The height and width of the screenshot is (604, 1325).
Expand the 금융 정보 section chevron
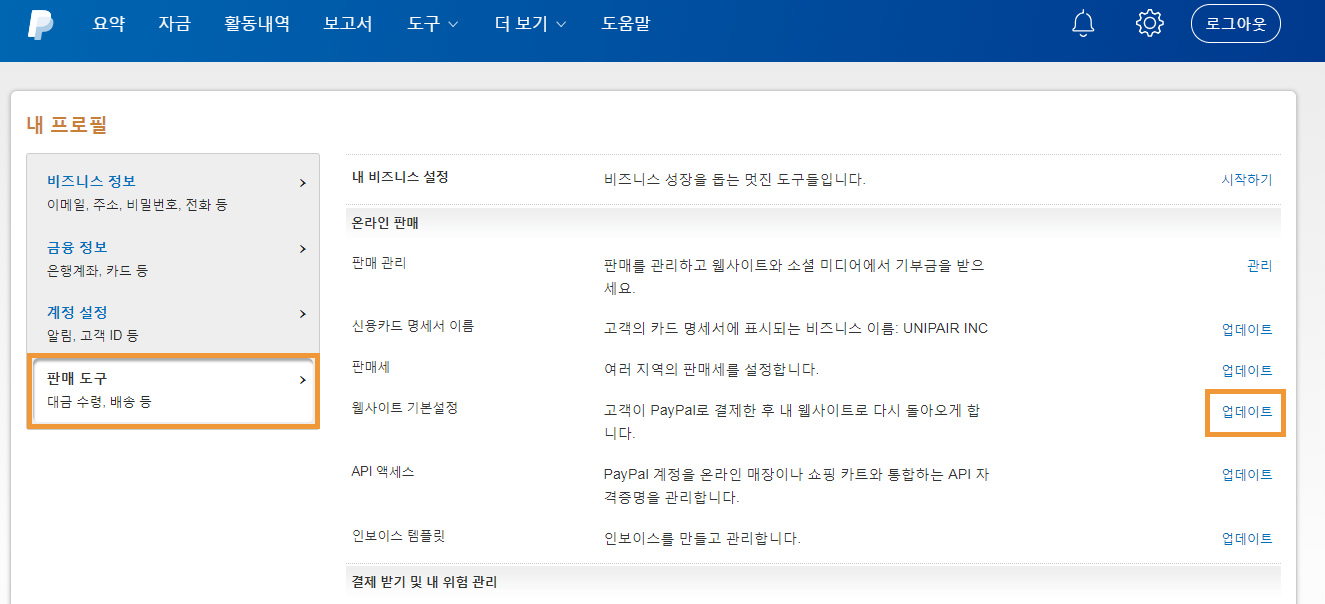pyautogui.click(x=302, y=248)
